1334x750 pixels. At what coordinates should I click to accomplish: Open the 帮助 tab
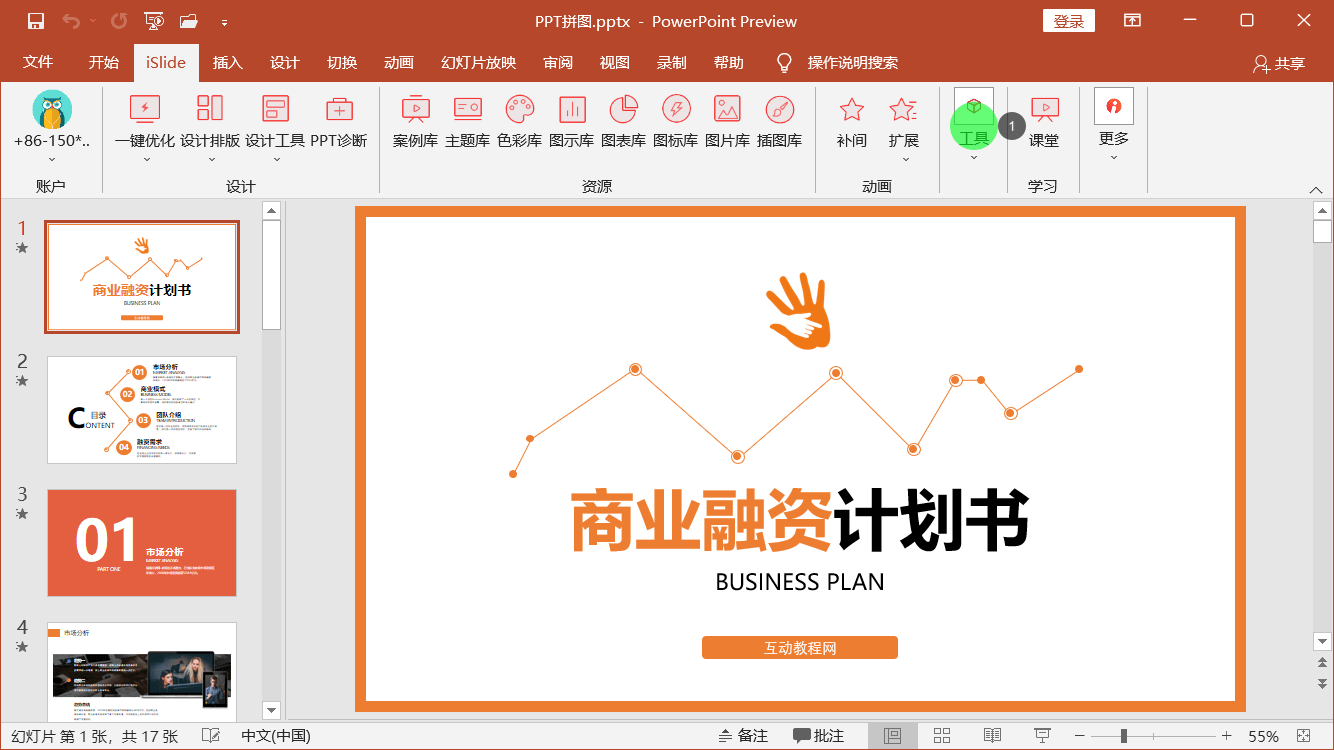tap(729, 62)
